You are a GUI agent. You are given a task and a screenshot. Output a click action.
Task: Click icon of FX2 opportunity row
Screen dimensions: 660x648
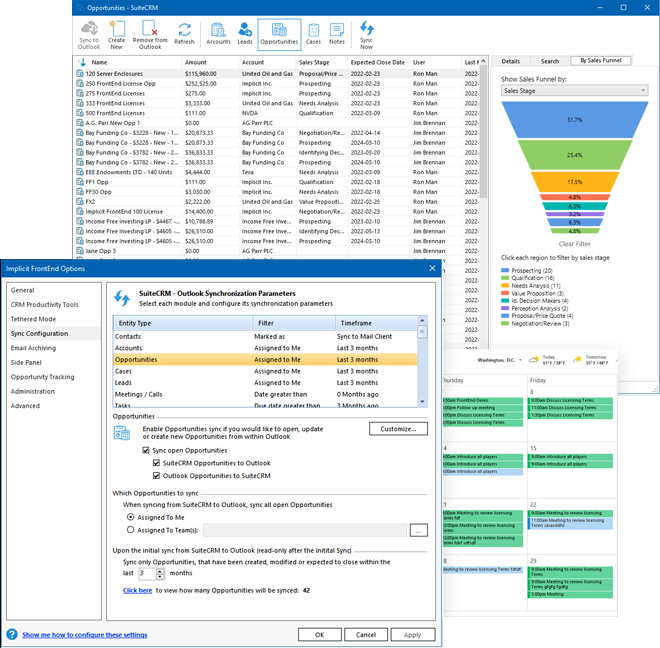tap(80, 201)
